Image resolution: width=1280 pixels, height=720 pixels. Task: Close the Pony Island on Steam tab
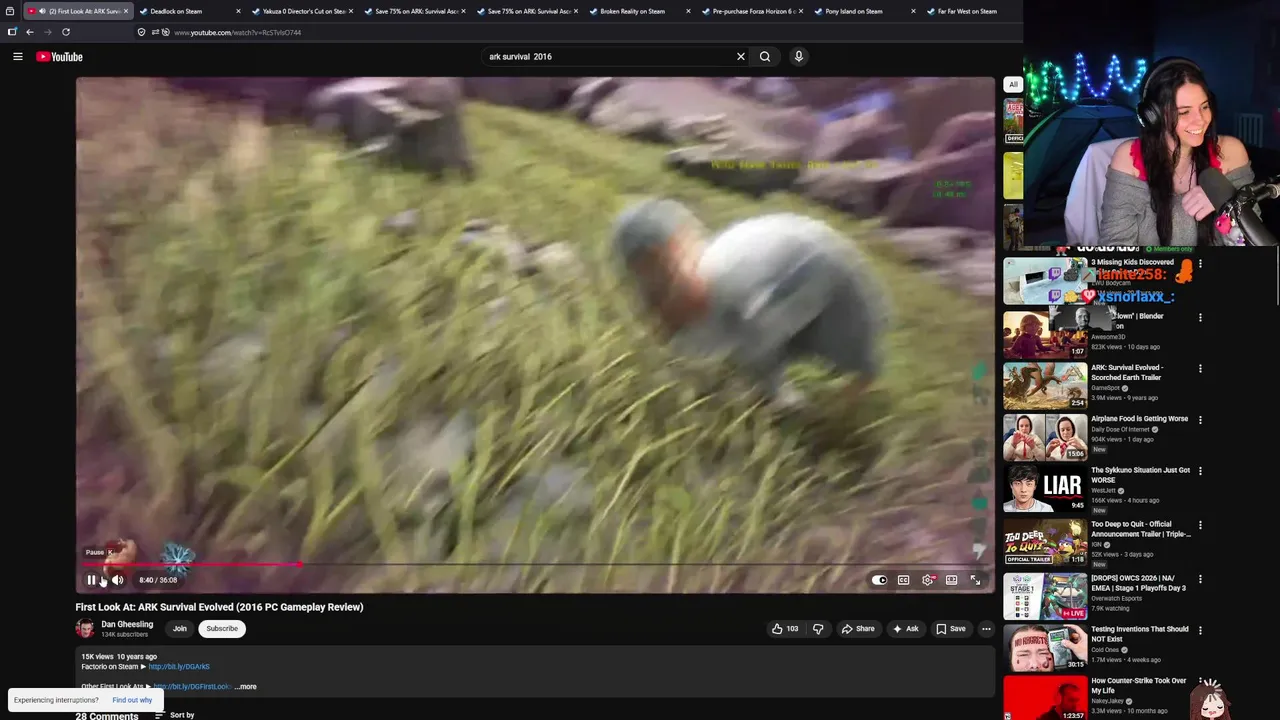(x=913, y=11)
